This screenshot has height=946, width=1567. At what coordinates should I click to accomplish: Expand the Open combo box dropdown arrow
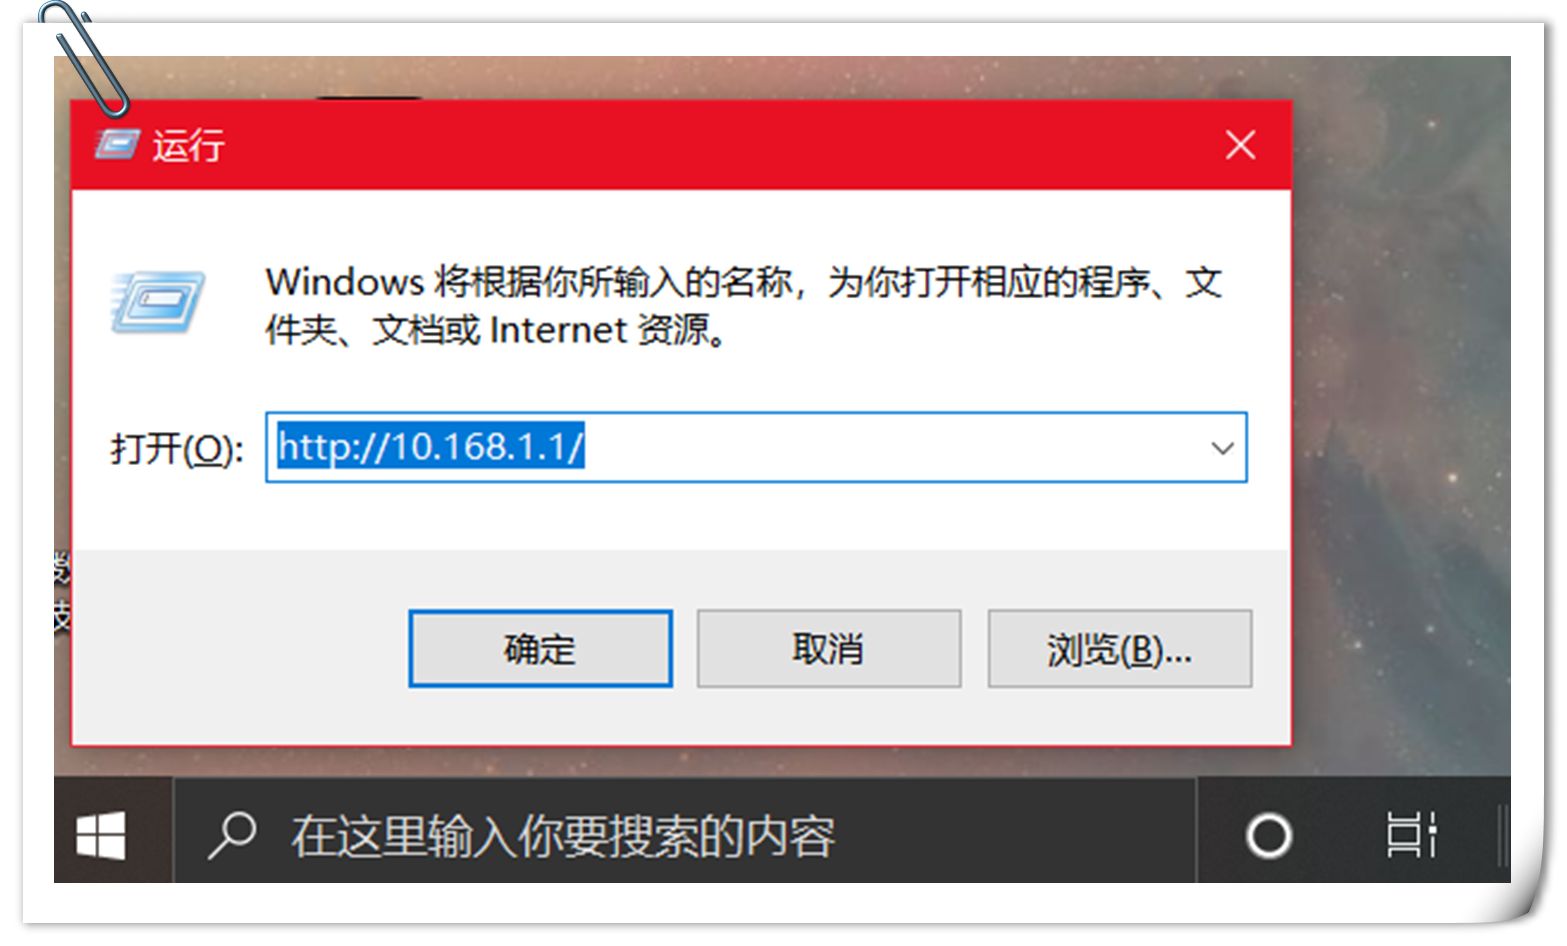(x=1222, y=448)
